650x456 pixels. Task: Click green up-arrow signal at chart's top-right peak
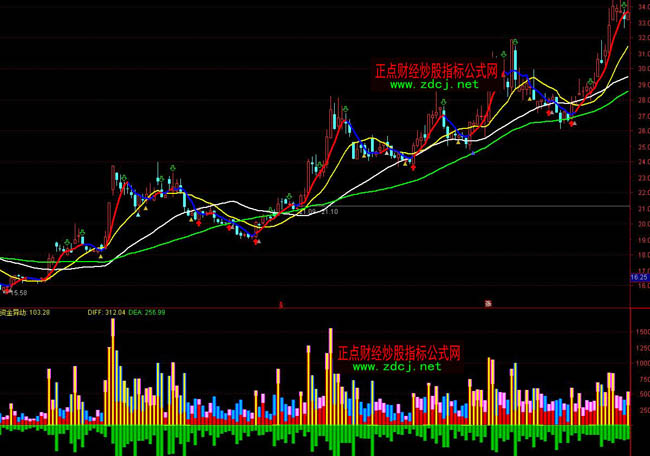[x=626, y=6]
